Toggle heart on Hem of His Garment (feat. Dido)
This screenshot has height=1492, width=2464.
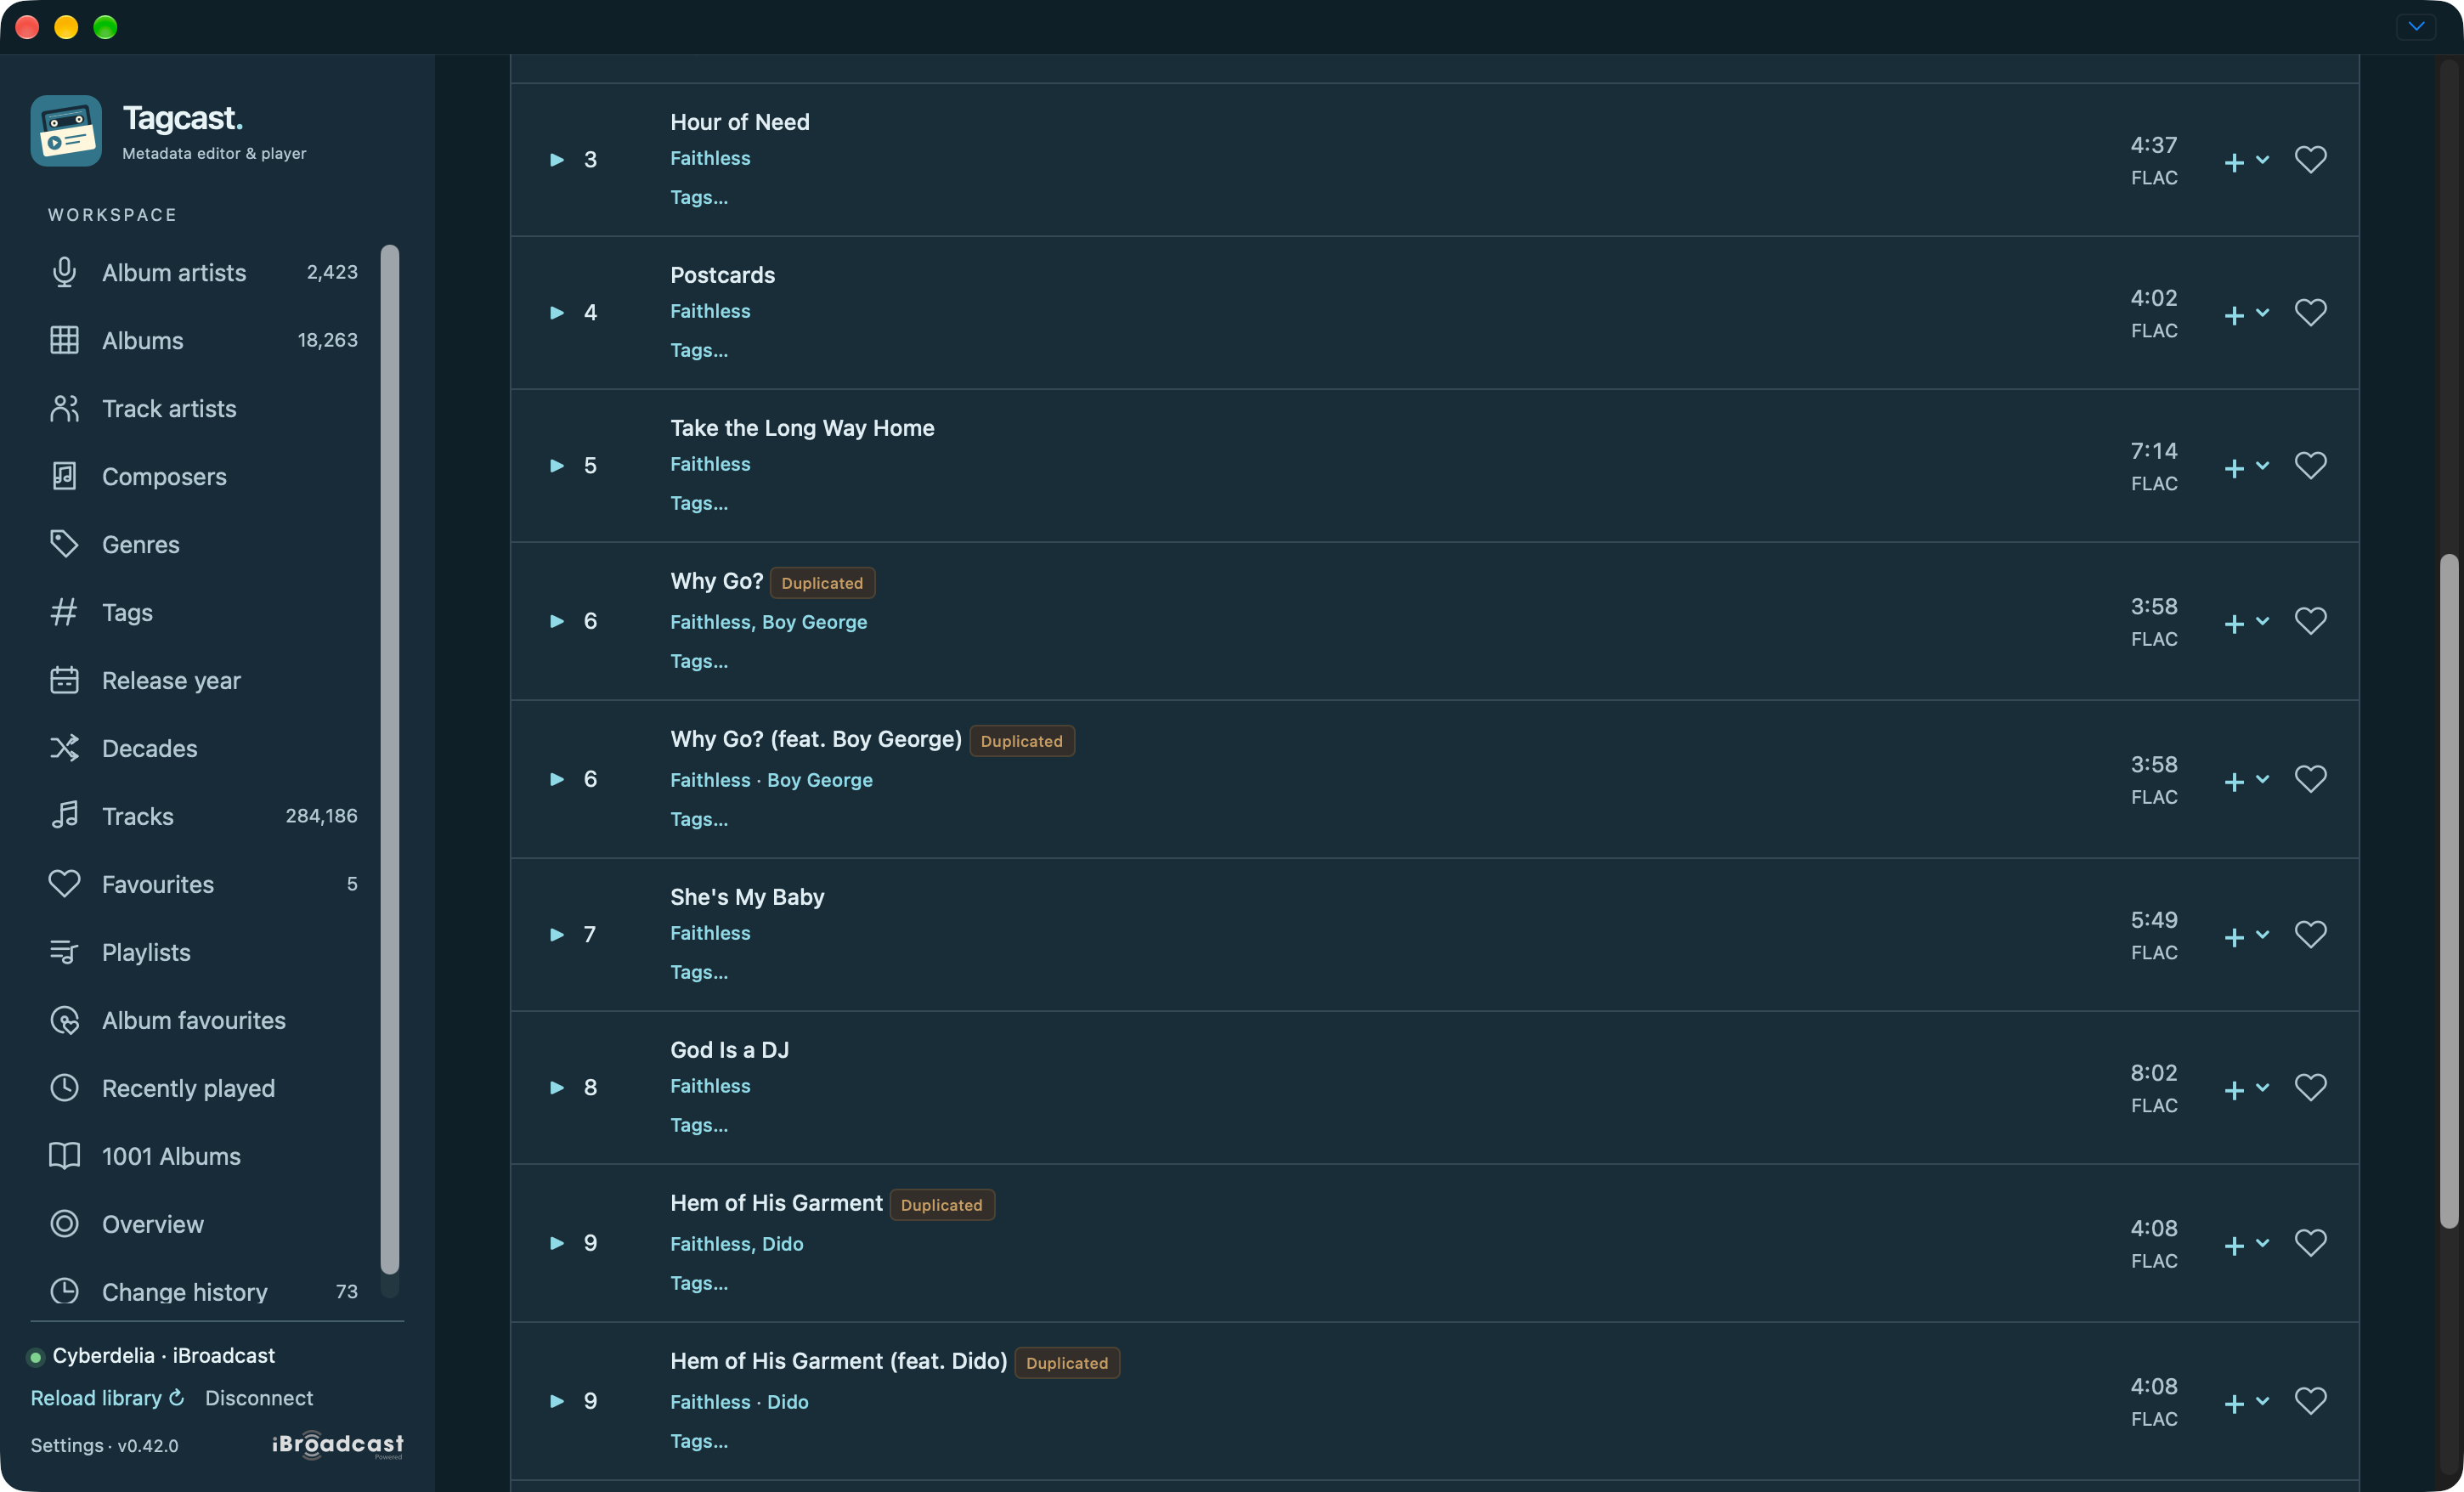click(2310, 1401)
